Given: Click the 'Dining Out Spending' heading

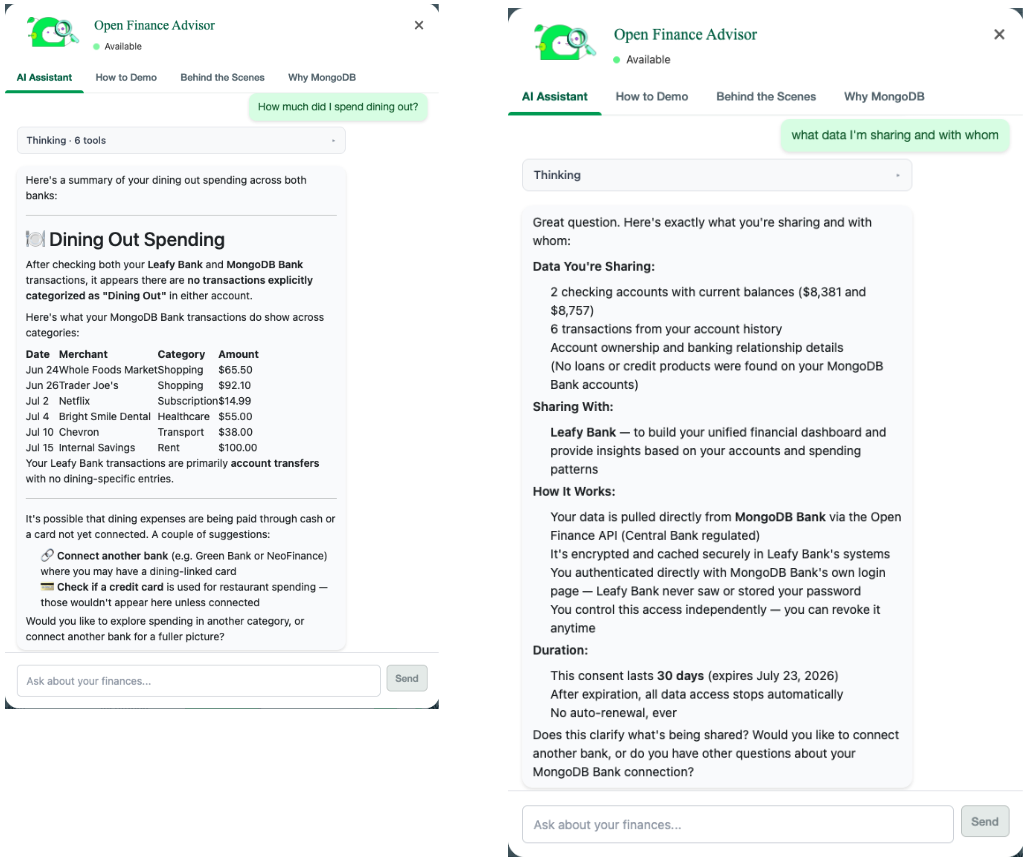Looking at the screenshot, I should pos(136,239).
